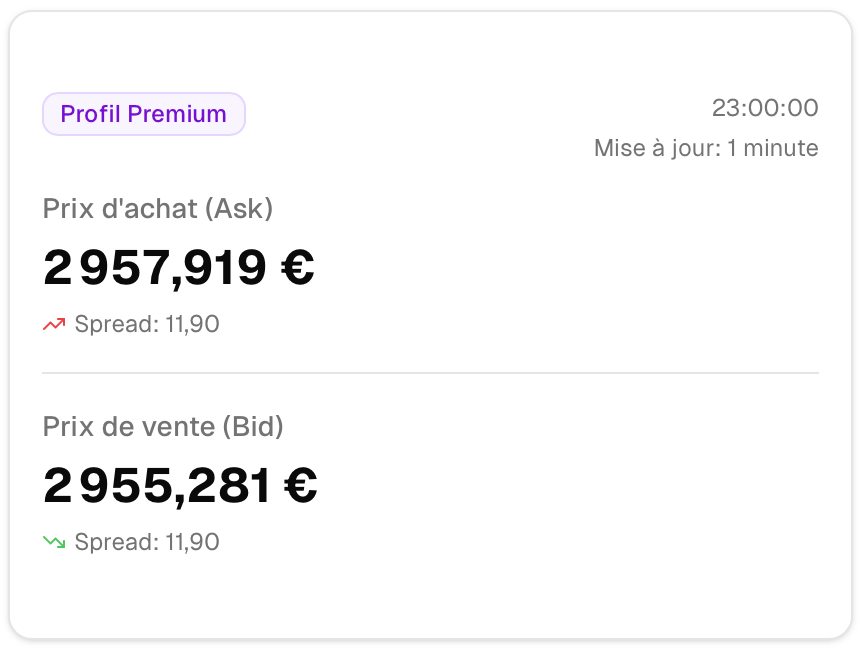Click the Prix de vente (Bid) label
This screenshot has height=650, width=866.
coord(163,427)
